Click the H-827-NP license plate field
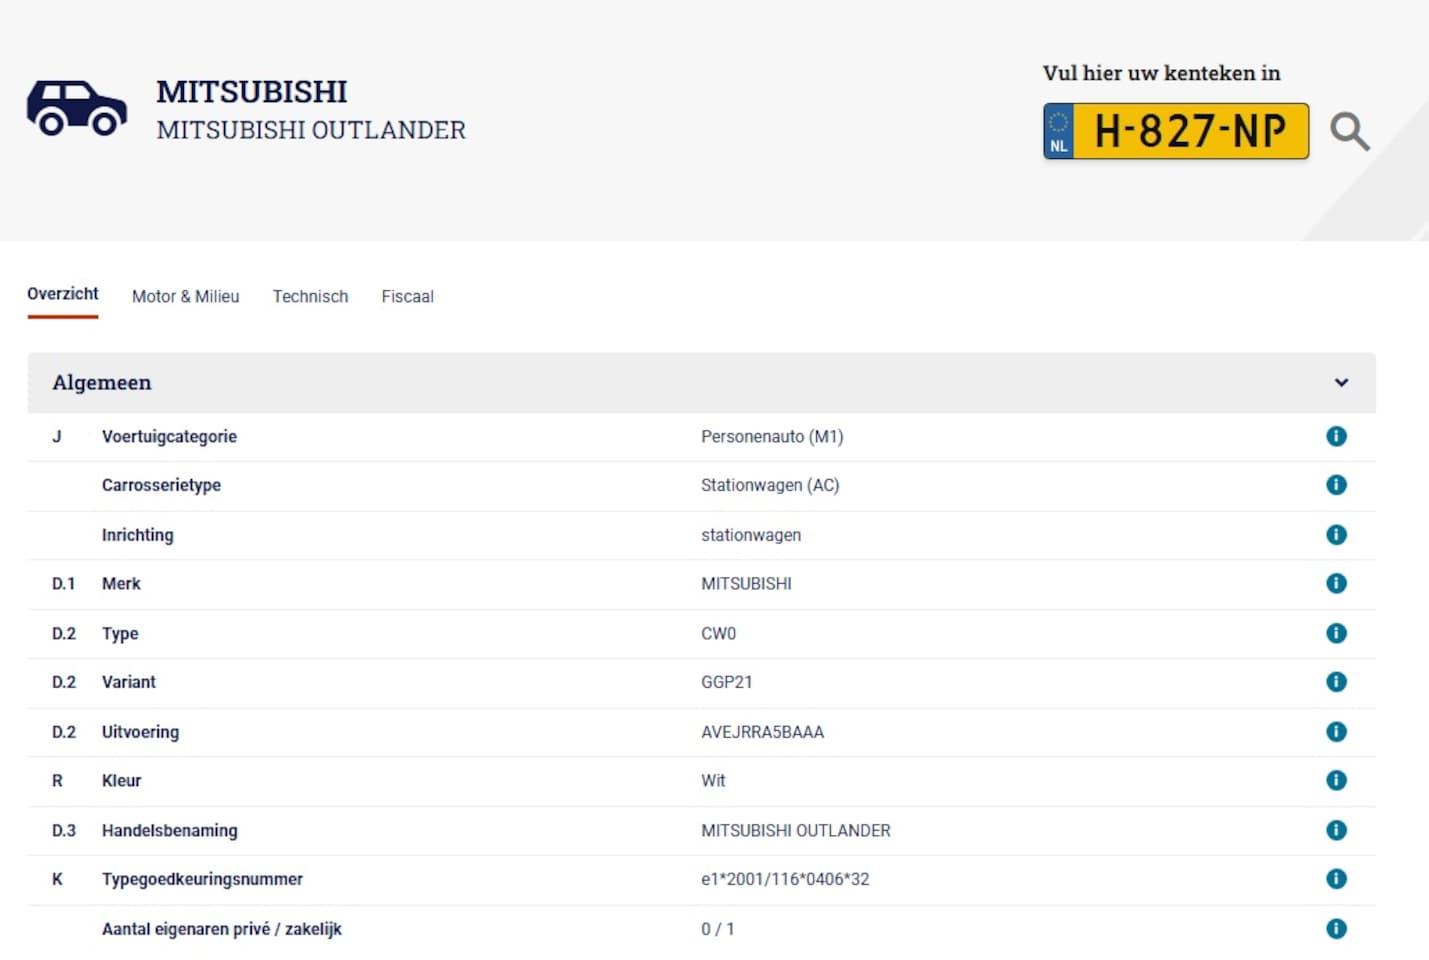This screenshot has height=960, width=1429. [x=1188, y=131]
